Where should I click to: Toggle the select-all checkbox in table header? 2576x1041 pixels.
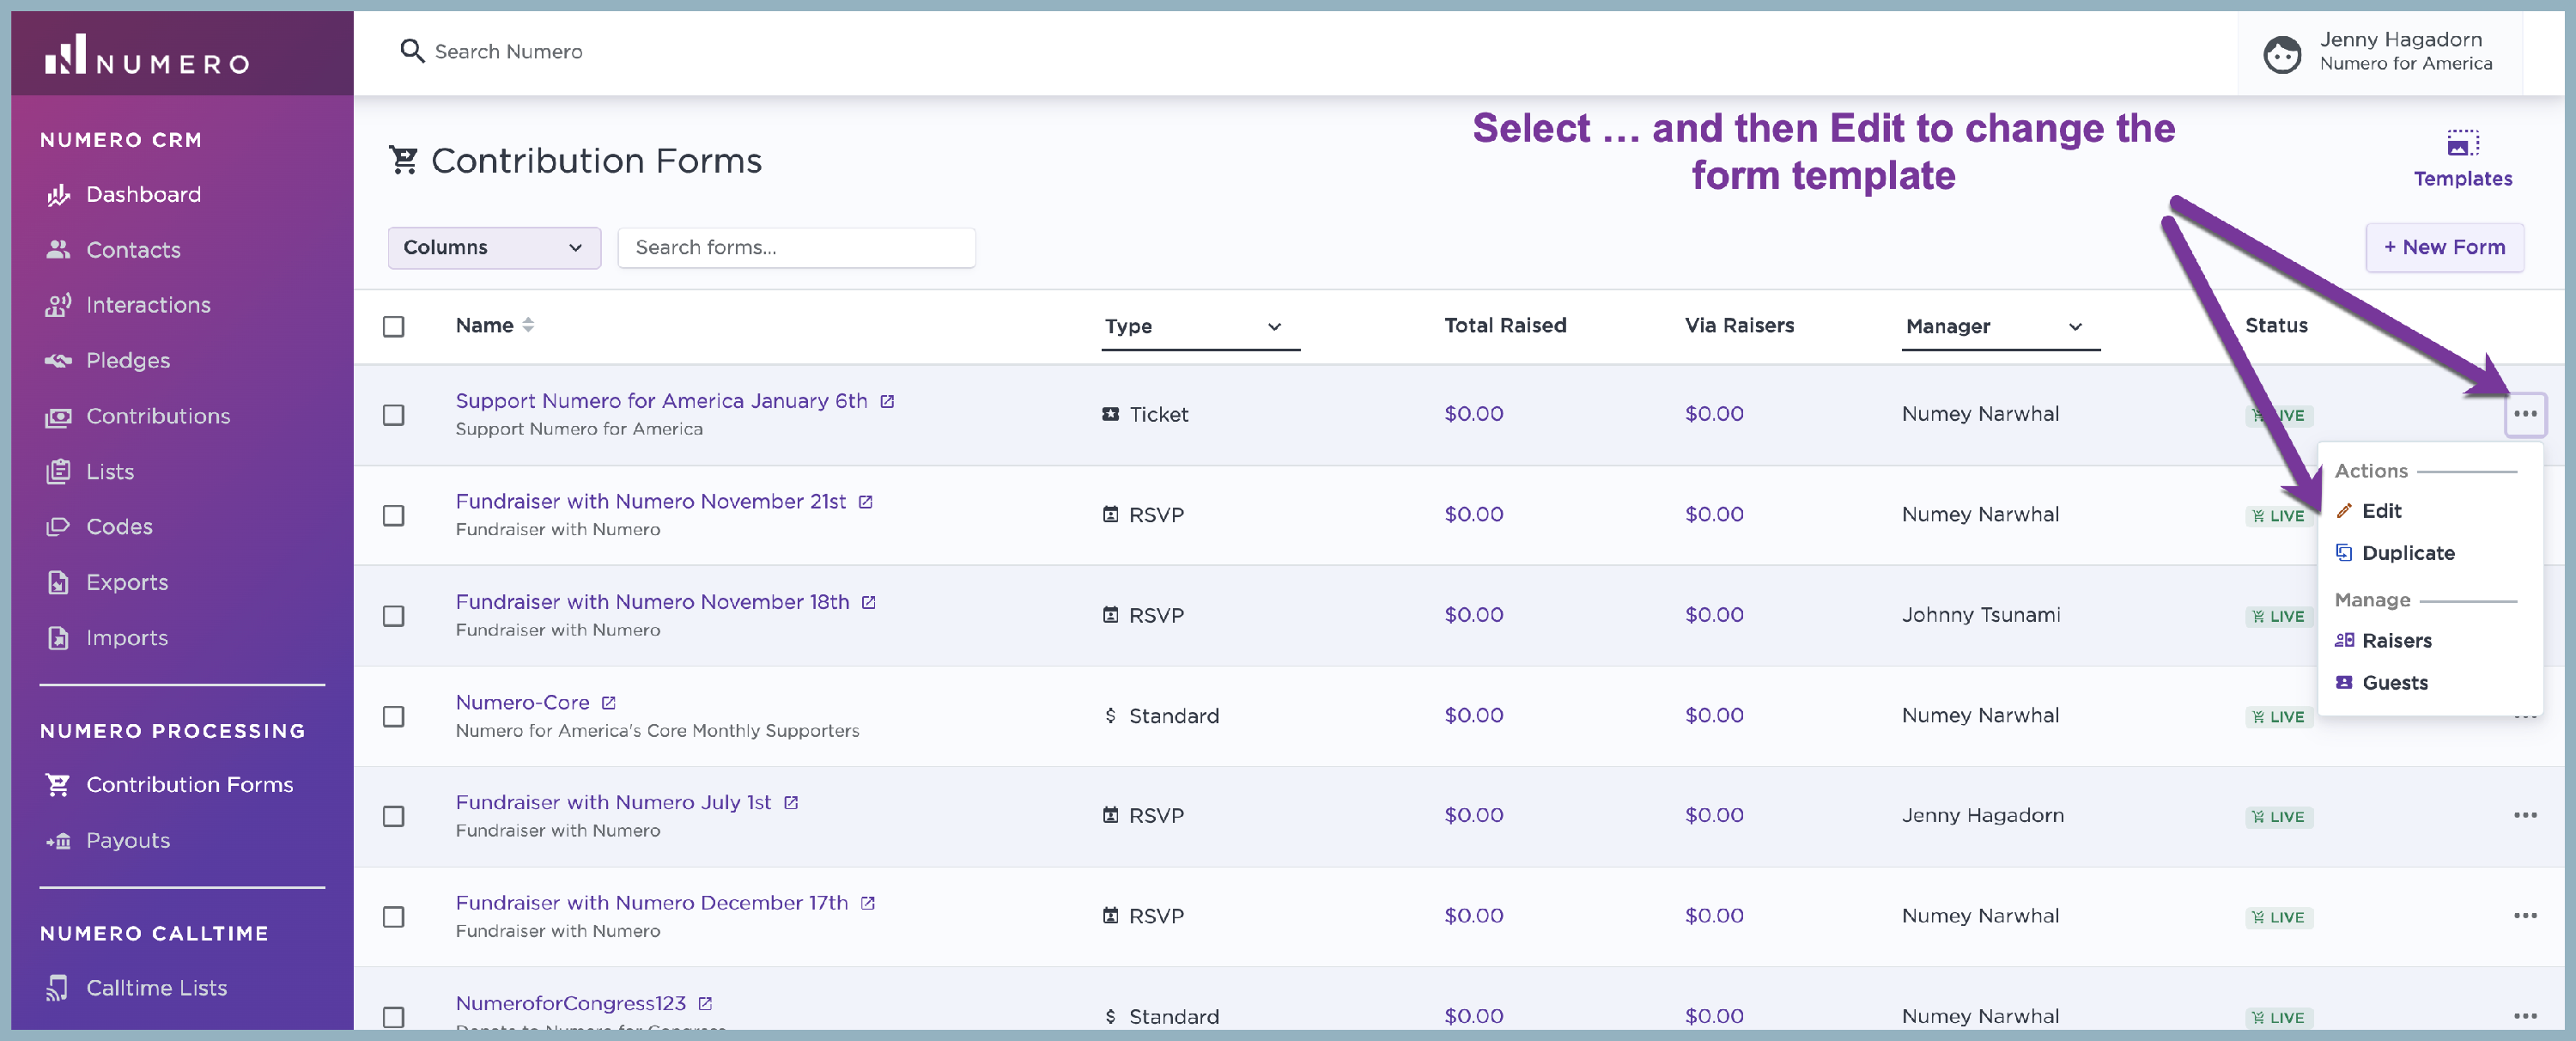394,327
